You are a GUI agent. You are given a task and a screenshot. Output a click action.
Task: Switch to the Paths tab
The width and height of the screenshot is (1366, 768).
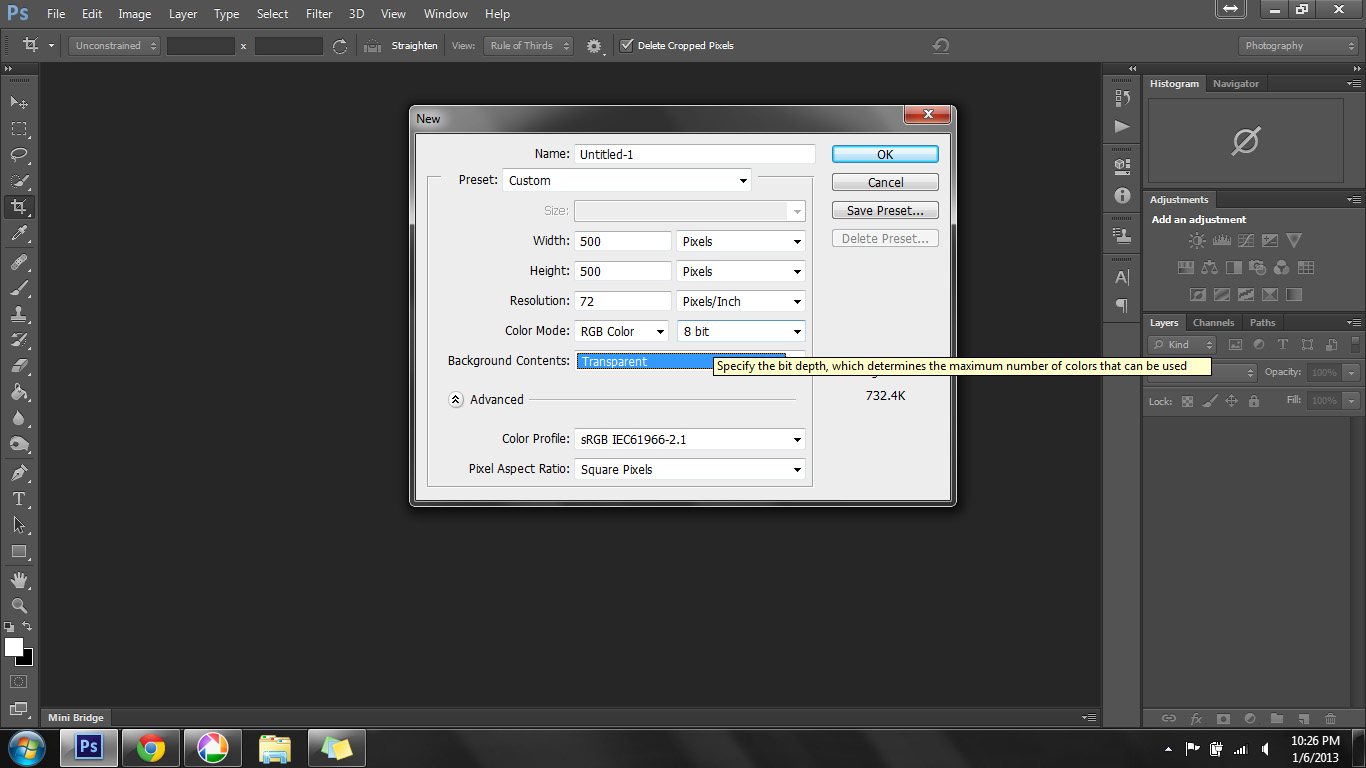point(1263,323)
